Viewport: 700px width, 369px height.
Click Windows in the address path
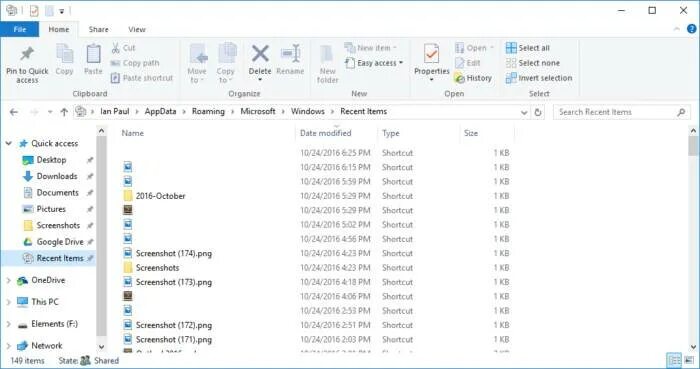click(308, 112)
